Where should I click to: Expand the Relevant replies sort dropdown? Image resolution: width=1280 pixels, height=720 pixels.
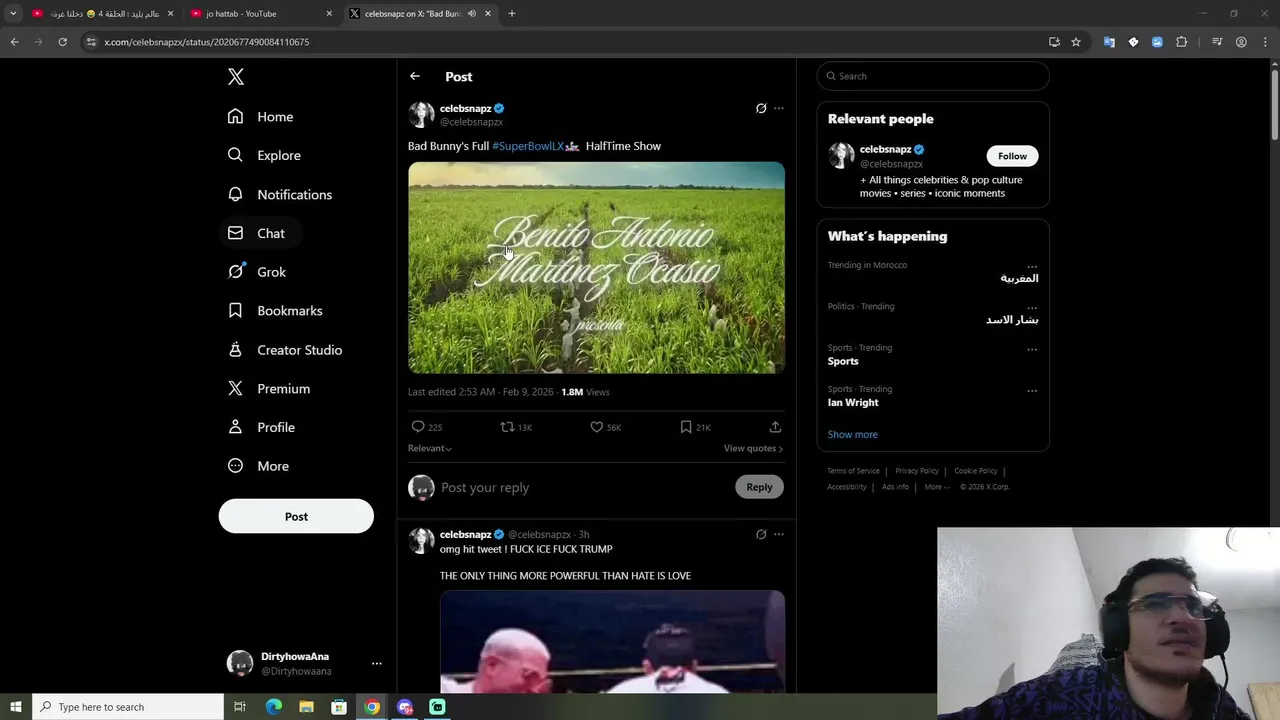click(x=430, y=448)
